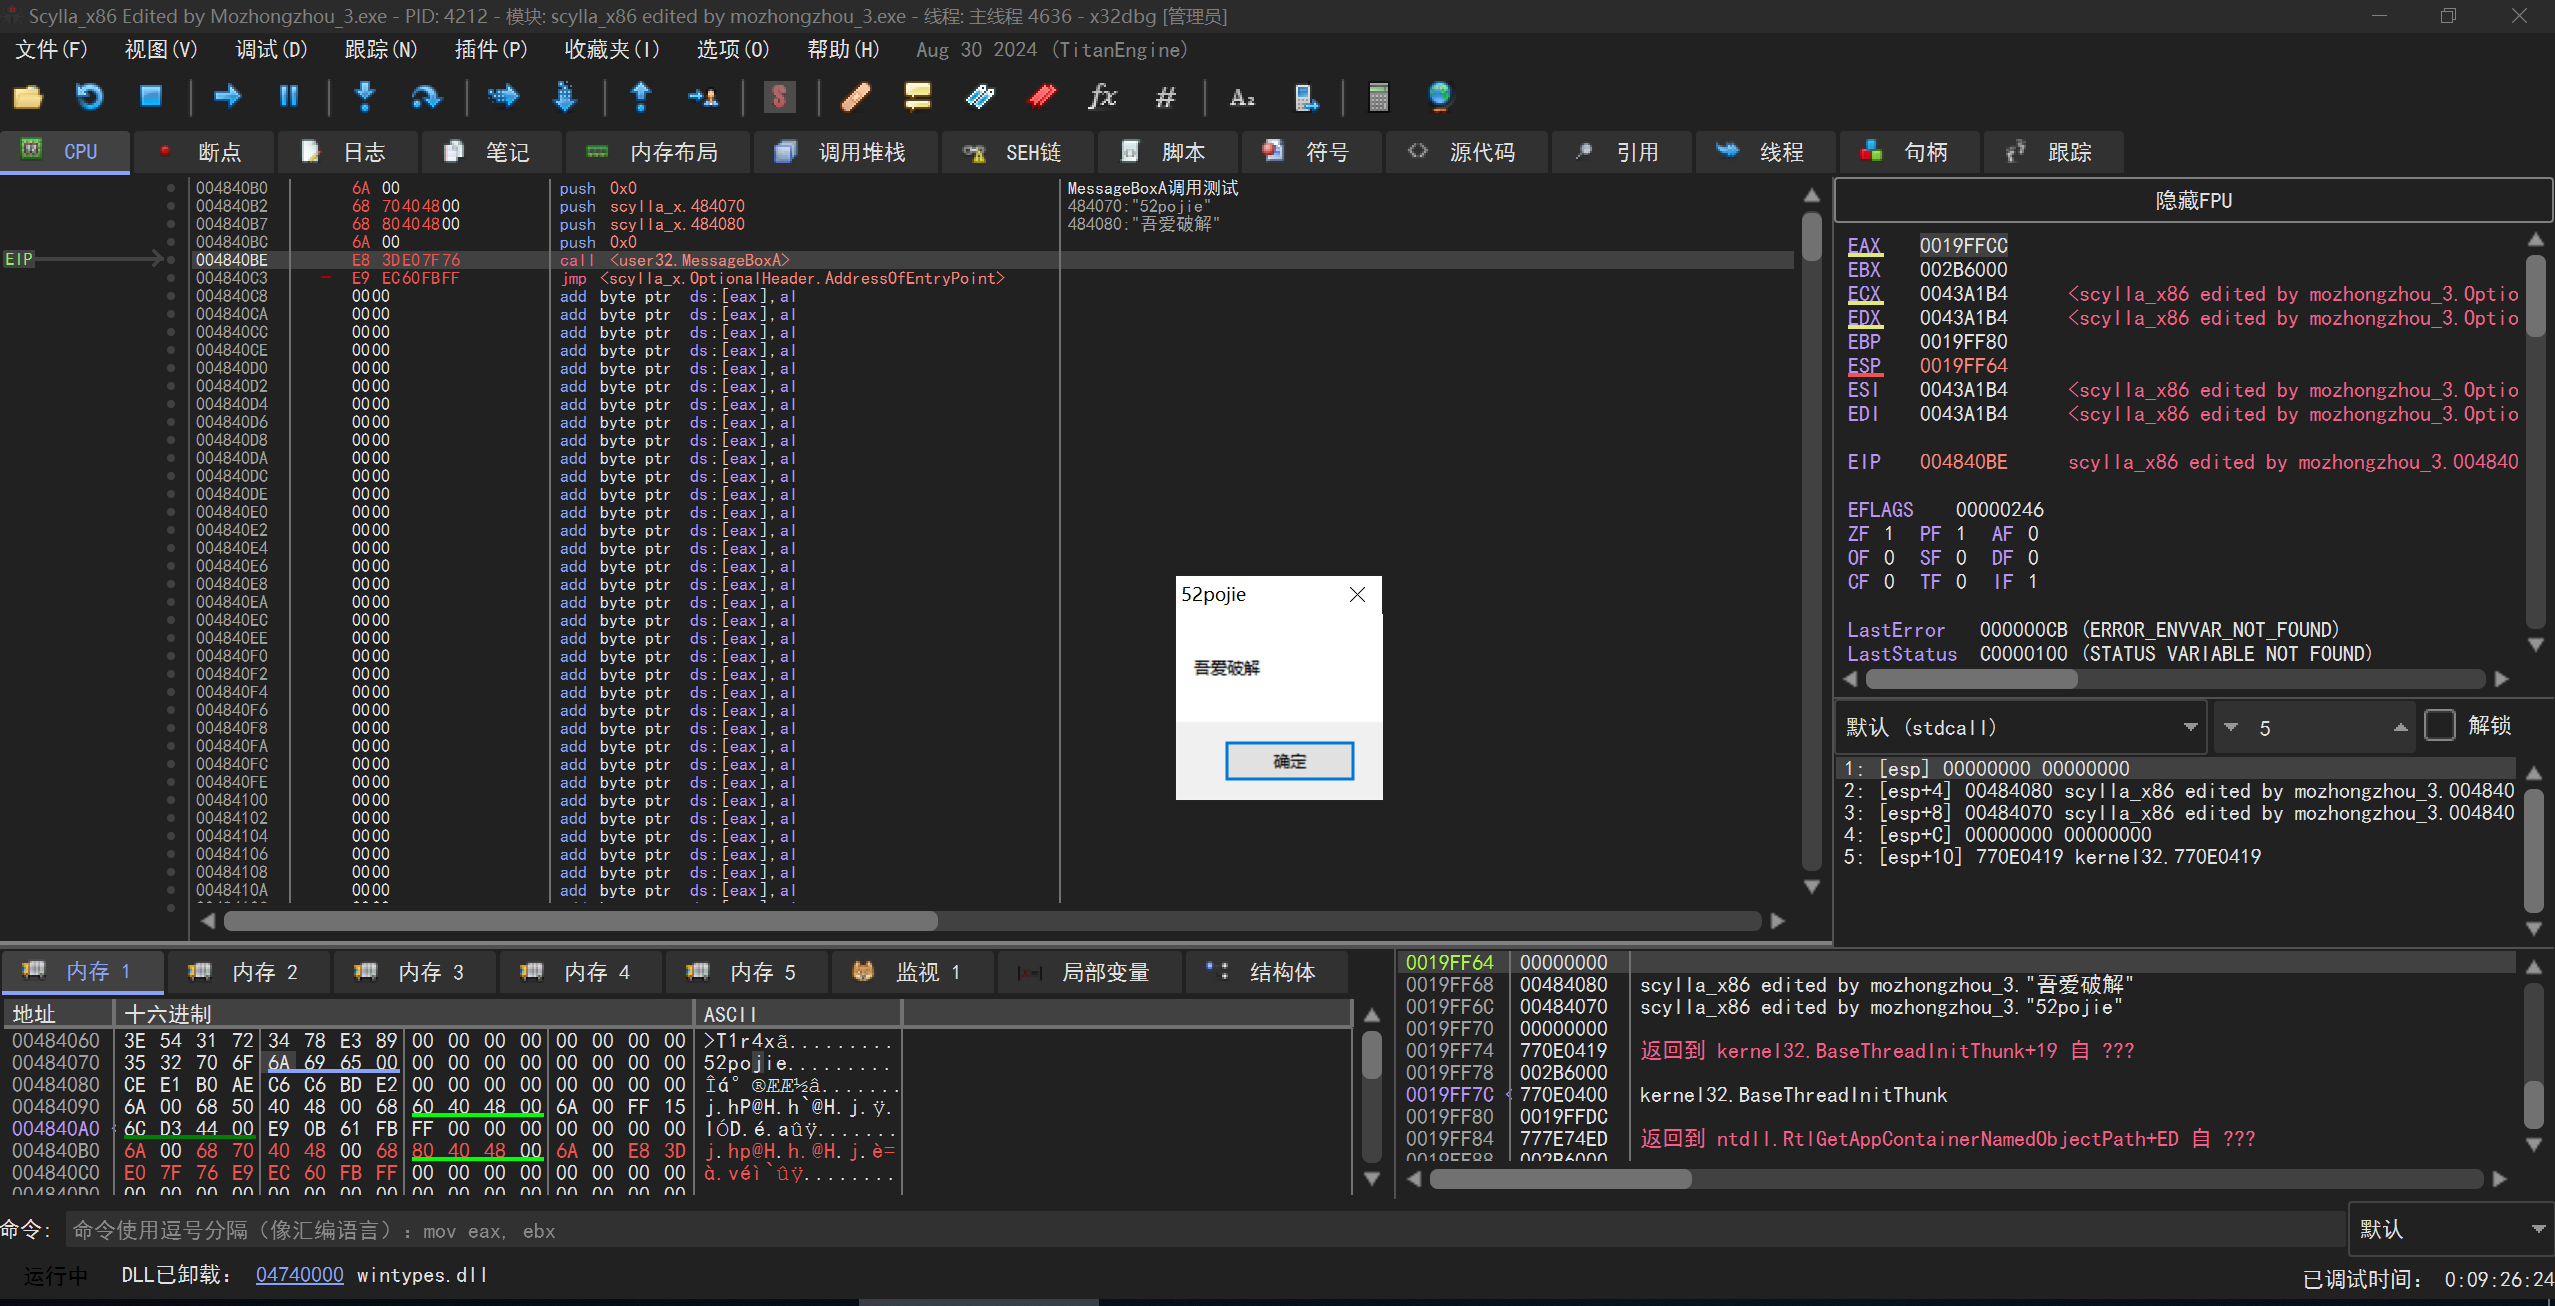This screenshot has width=2555, height=1306.
Task: Close the 52pojie message box
Action: (1357, 595)
